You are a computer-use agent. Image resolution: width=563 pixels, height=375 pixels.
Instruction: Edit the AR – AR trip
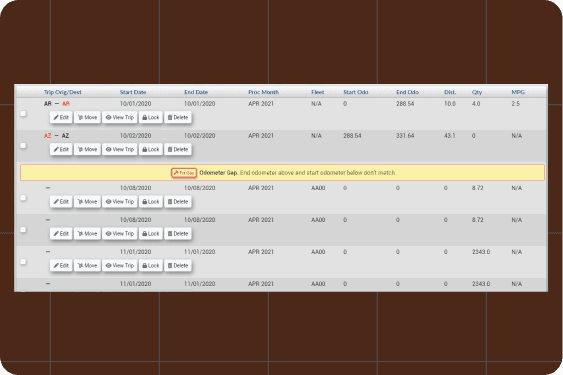(x=61, y=117)
